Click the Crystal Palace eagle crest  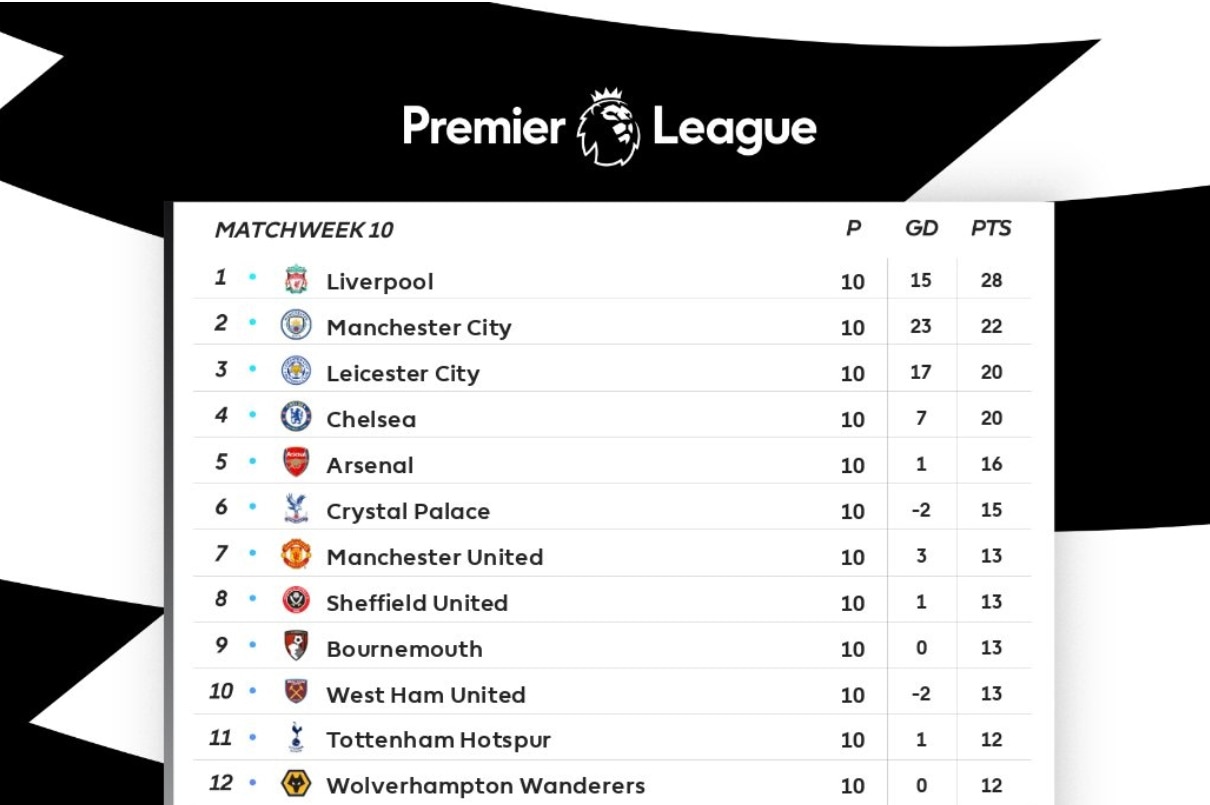coord(296,510)
